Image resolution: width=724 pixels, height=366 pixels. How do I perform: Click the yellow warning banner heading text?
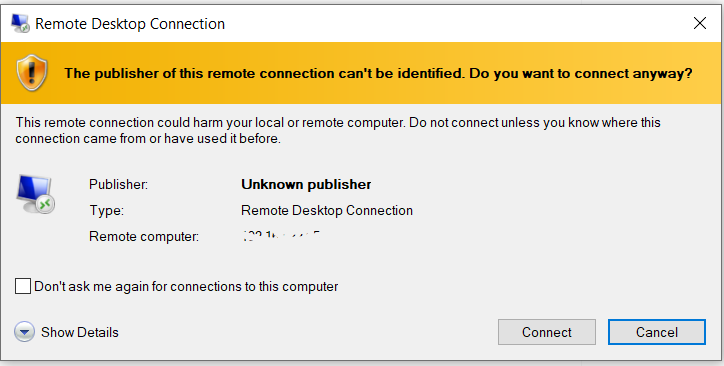(378, 73)
